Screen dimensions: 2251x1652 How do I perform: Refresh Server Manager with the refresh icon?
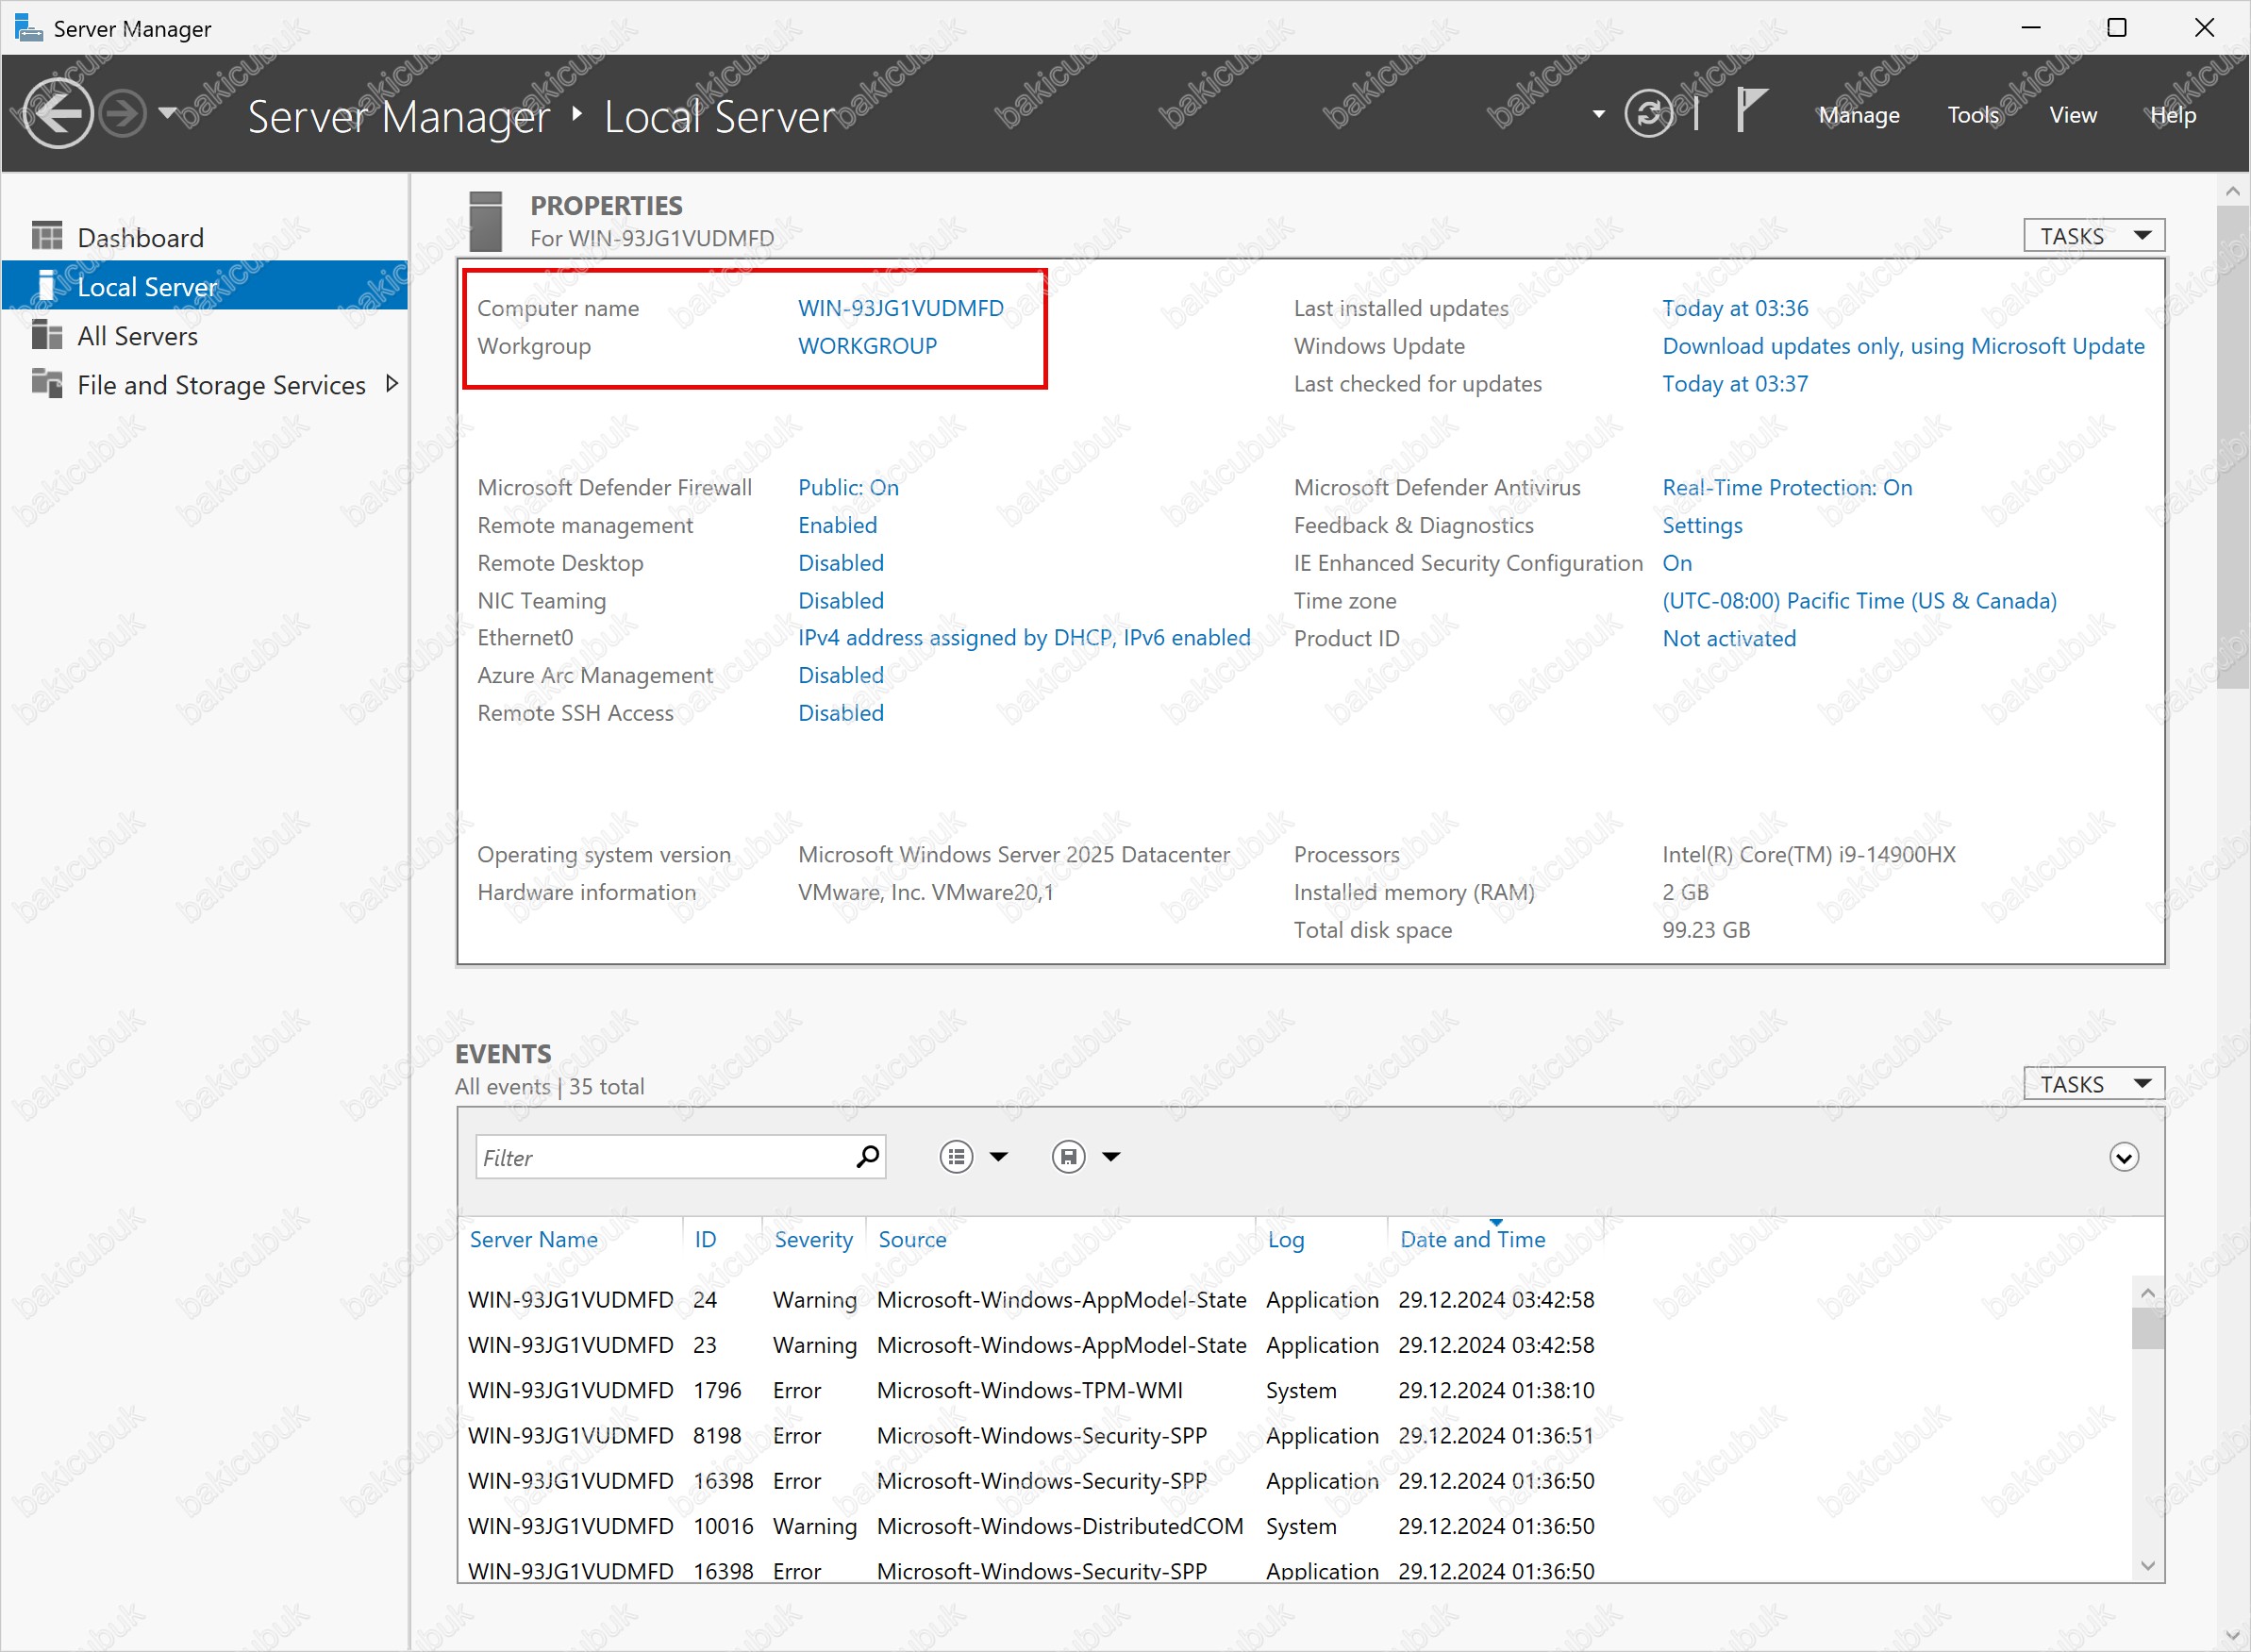pyautogui.click(x=1649, y=114)
